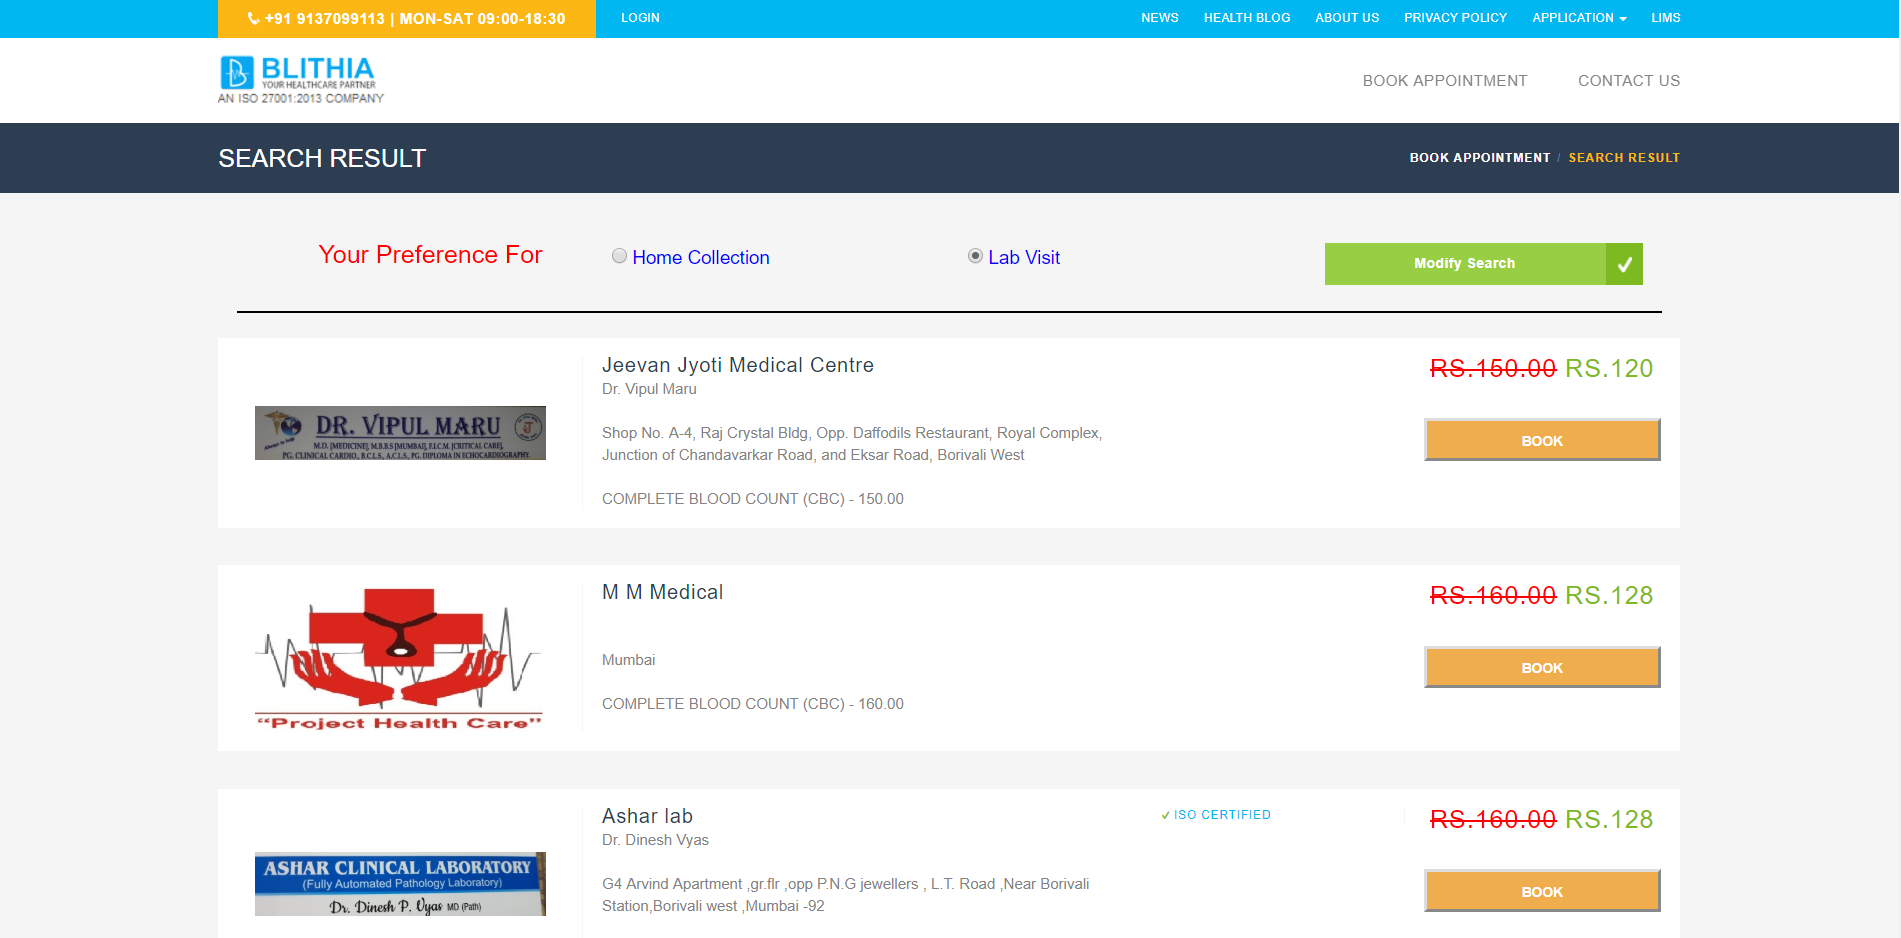Image resolution: width=1901 pixels, height=938 pixels.
Task: Click the Jeevan Jyoti Medical Centre title
Action: (x=738, y=365)
